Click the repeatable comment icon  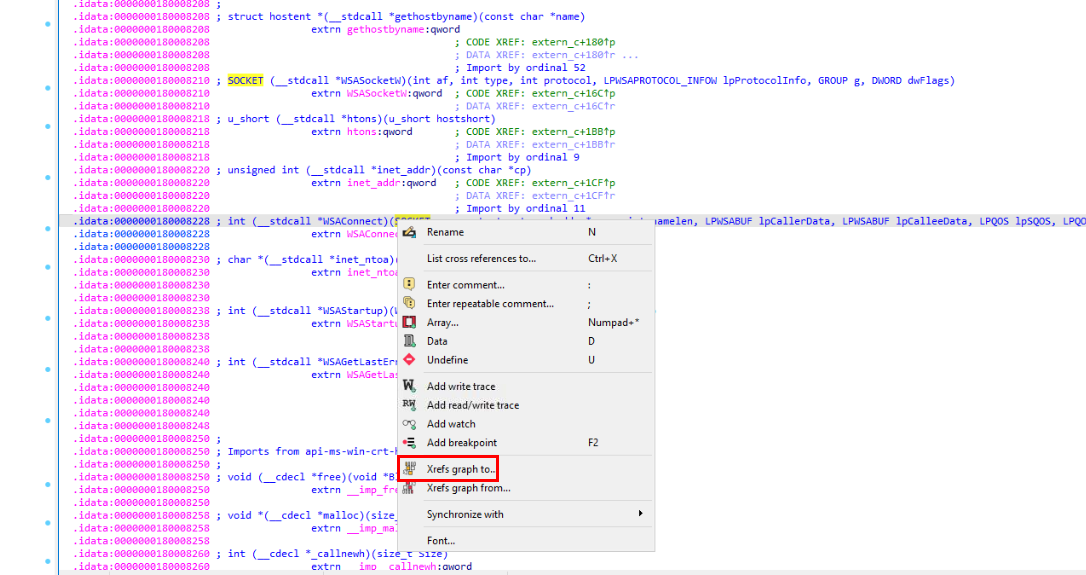[409, 303]
